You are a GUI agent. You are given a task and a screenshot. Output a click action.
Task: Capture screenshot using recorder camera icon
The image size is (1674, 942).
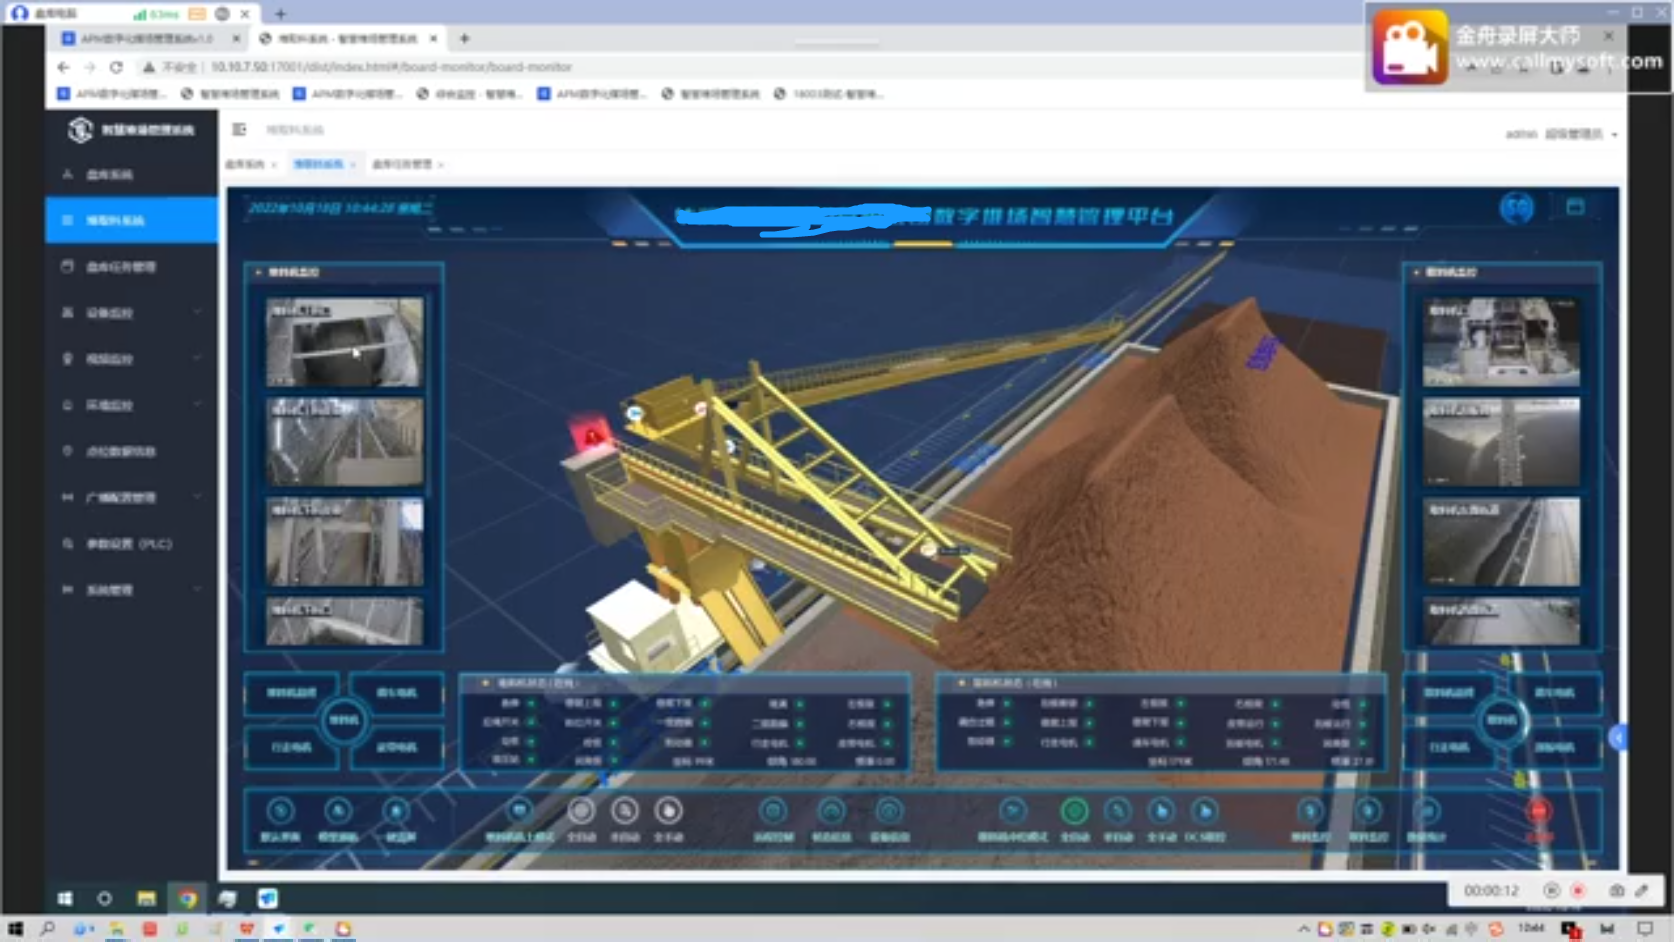point(1616,890)
